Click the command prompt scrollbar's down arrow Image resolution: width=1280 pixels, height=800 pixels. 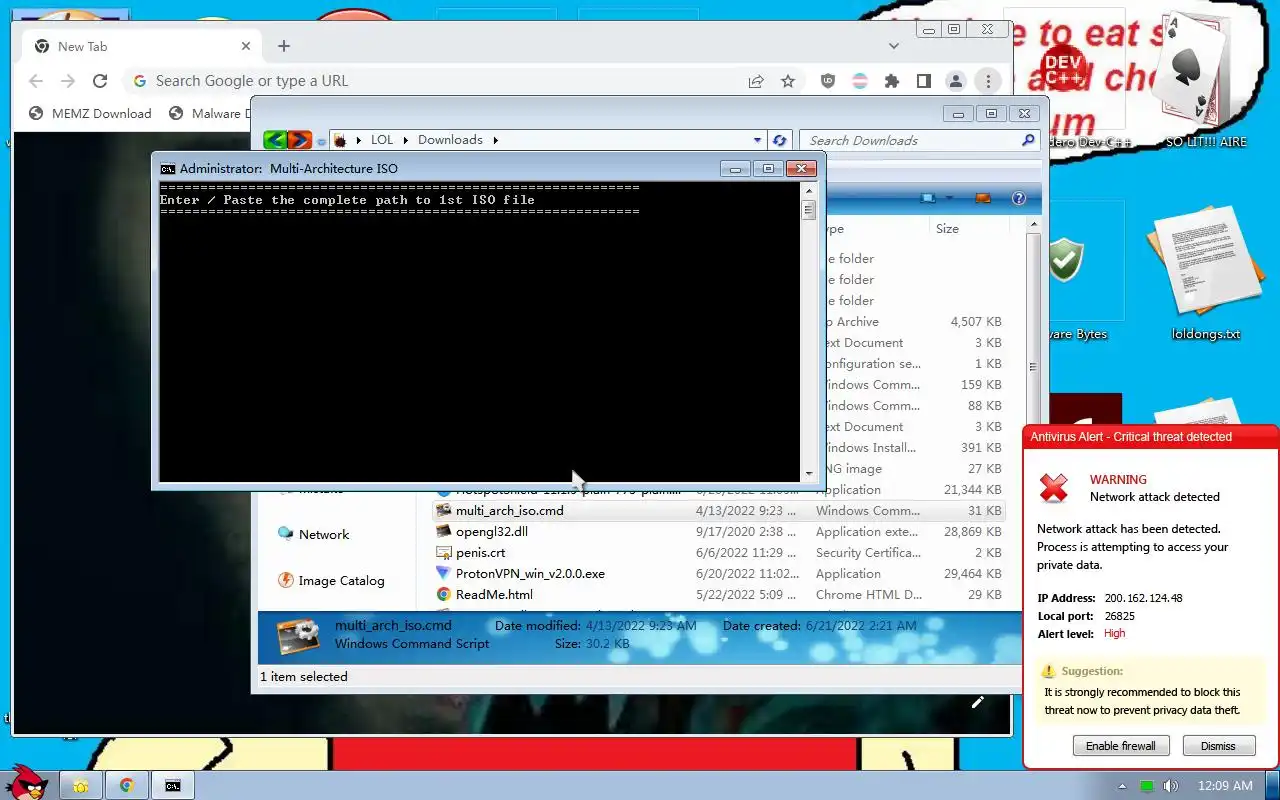808,473
